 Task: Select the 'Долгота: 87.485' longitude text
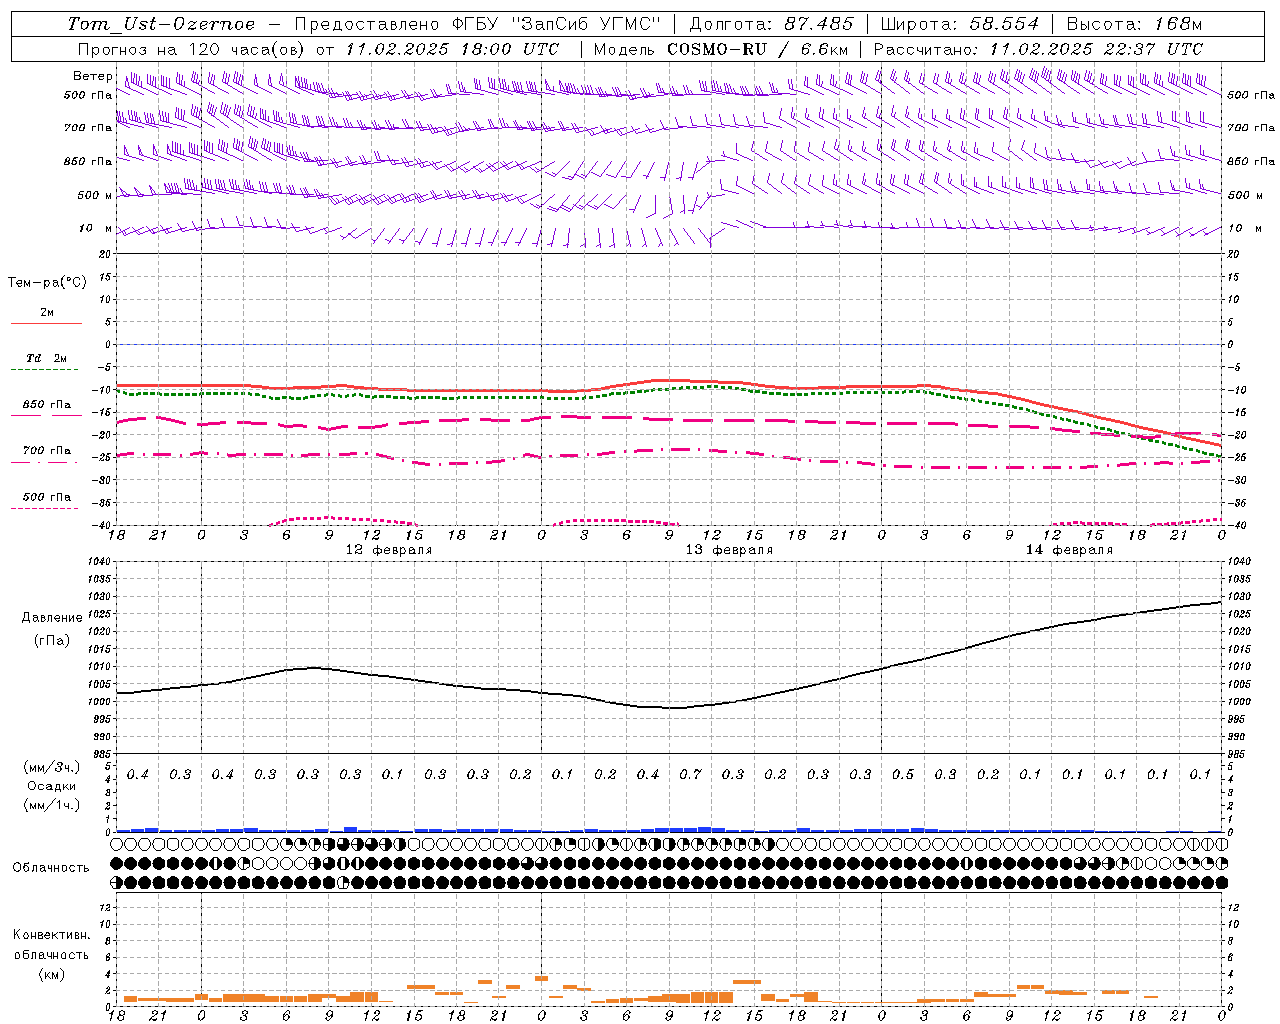[x=772, y=24]
